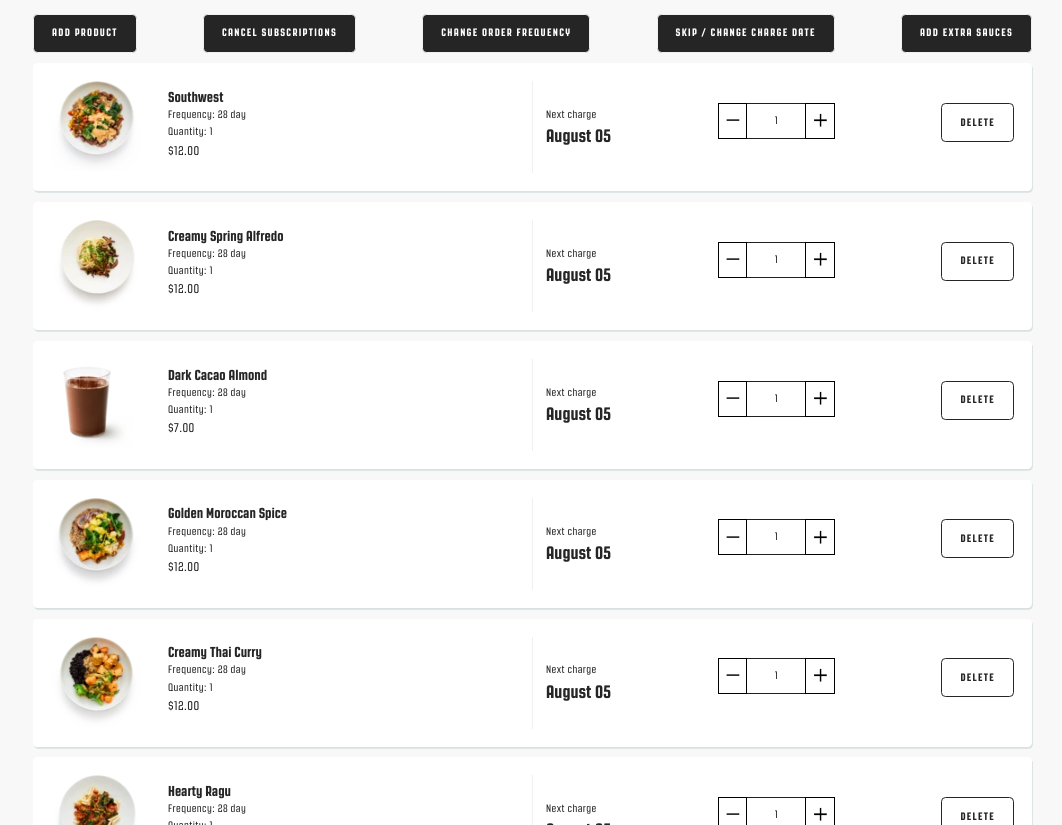Viewport: 1062px width, 825px height.
Task: Click Add Extra Sauces button
Action: [967, 33]
